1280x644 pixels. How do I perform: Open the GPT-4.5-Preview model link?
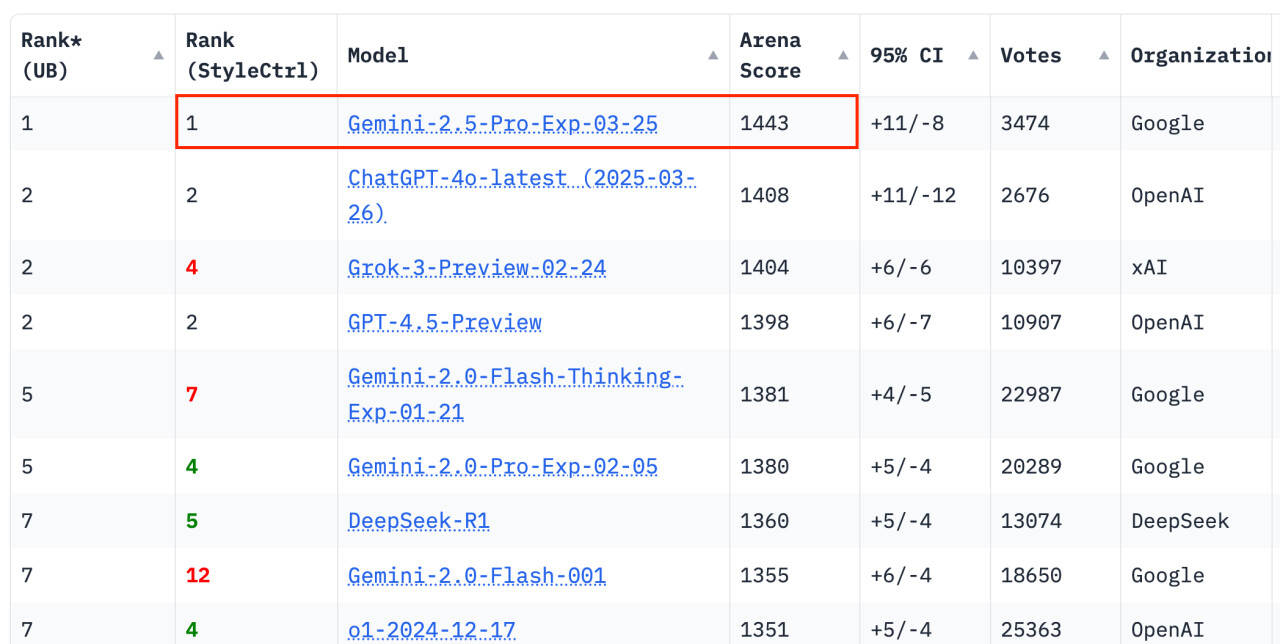coord(444,323)
